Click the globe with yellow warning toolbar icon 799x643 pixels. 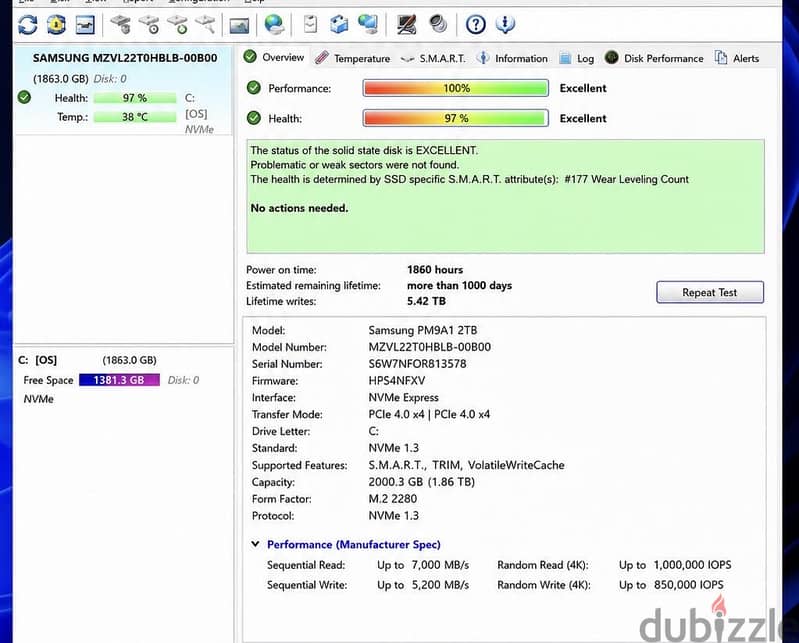pyautogui.click(x=57, y=24)
